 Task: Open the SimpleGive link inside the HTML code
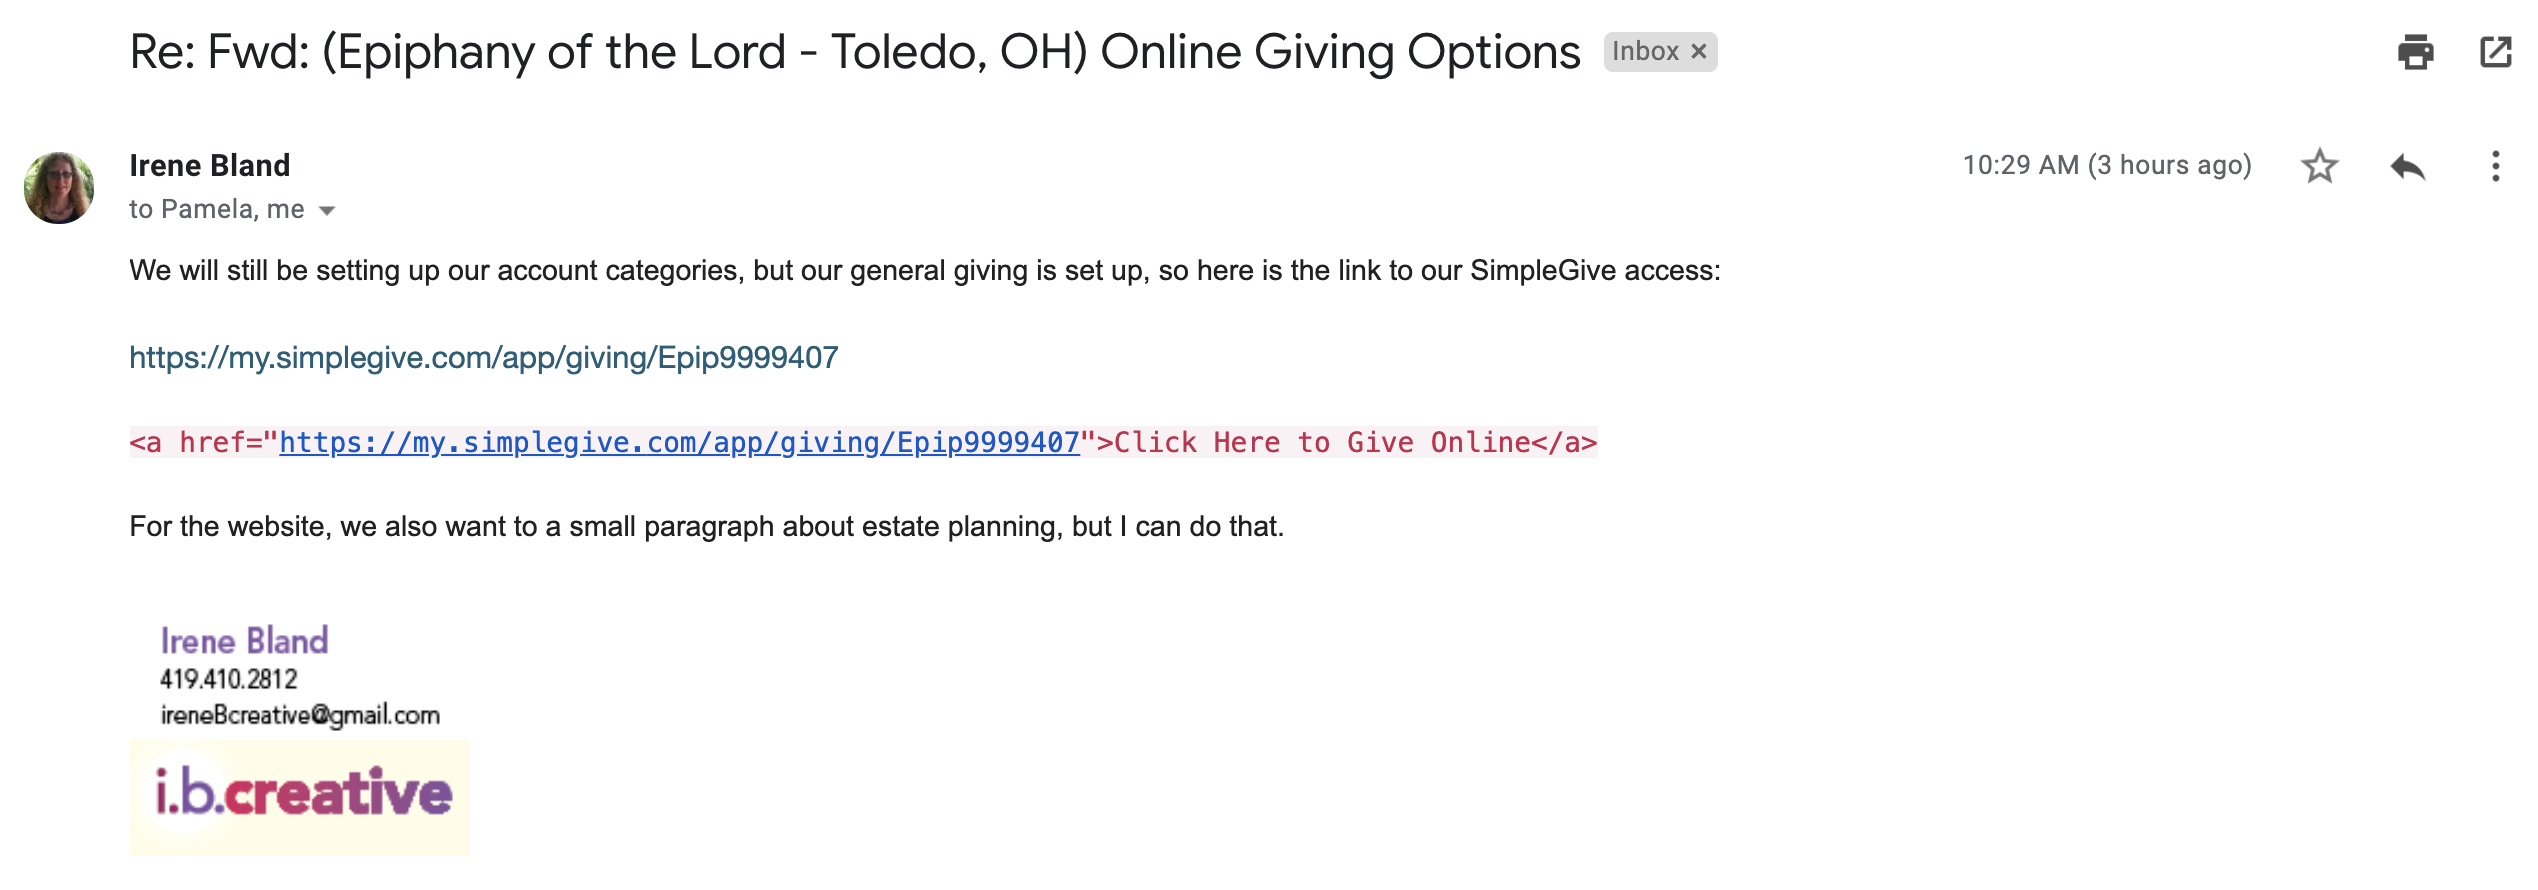click(x=679, y=442)
